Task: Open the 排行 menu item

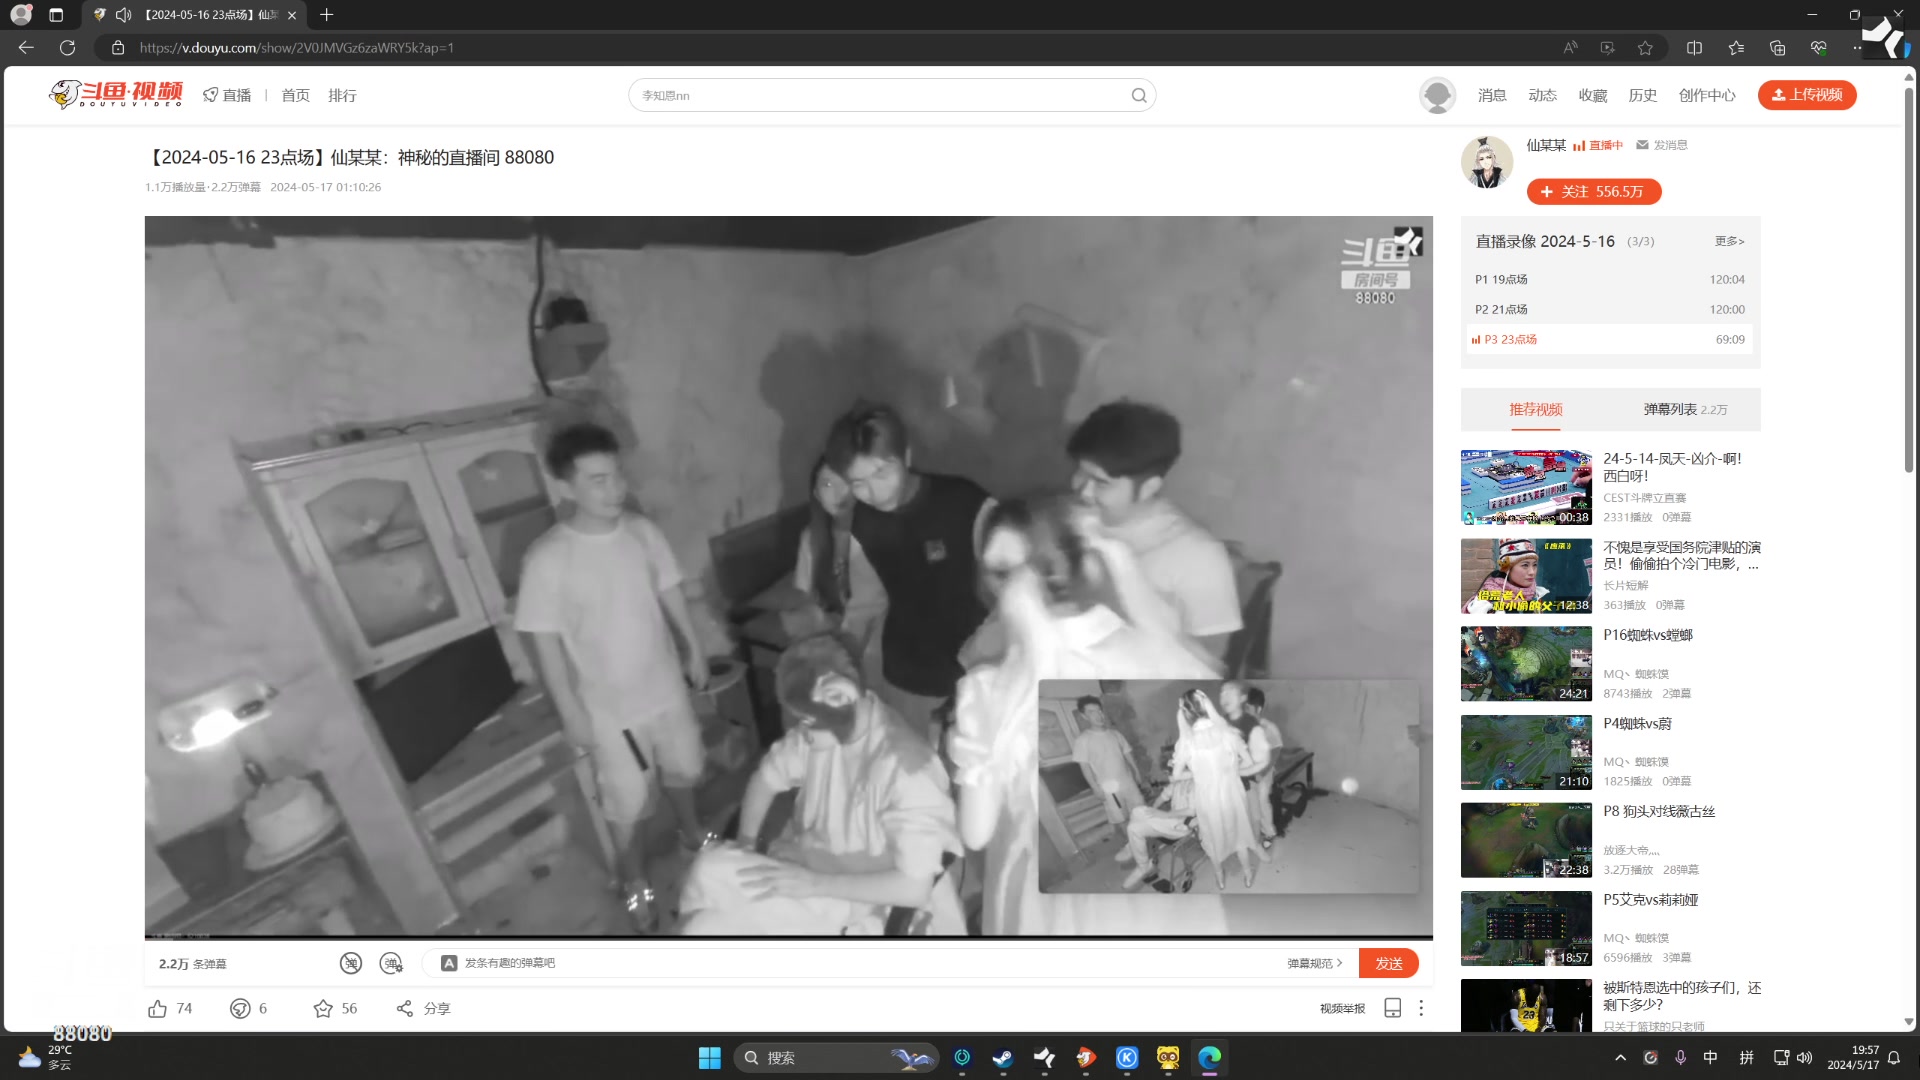Action: pos(343,94)
